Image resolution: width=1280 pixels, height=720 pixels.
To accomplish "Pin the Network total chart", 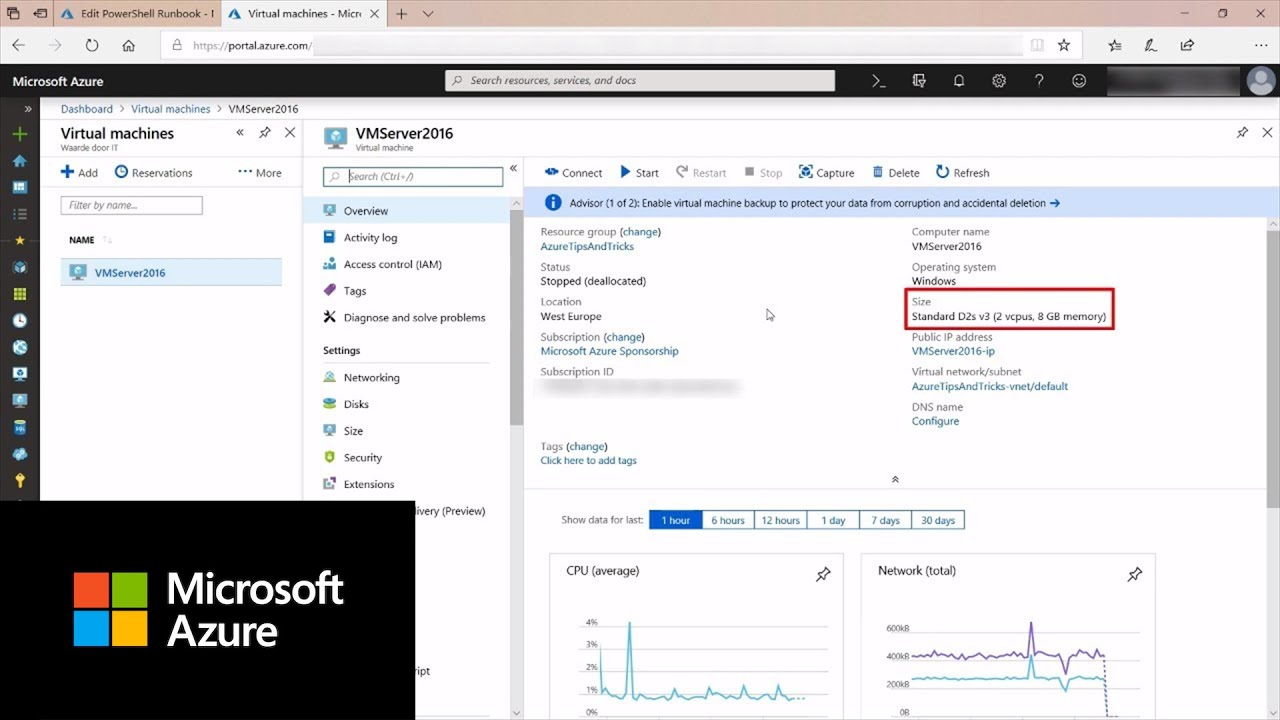I will [x=1135, y=574].
